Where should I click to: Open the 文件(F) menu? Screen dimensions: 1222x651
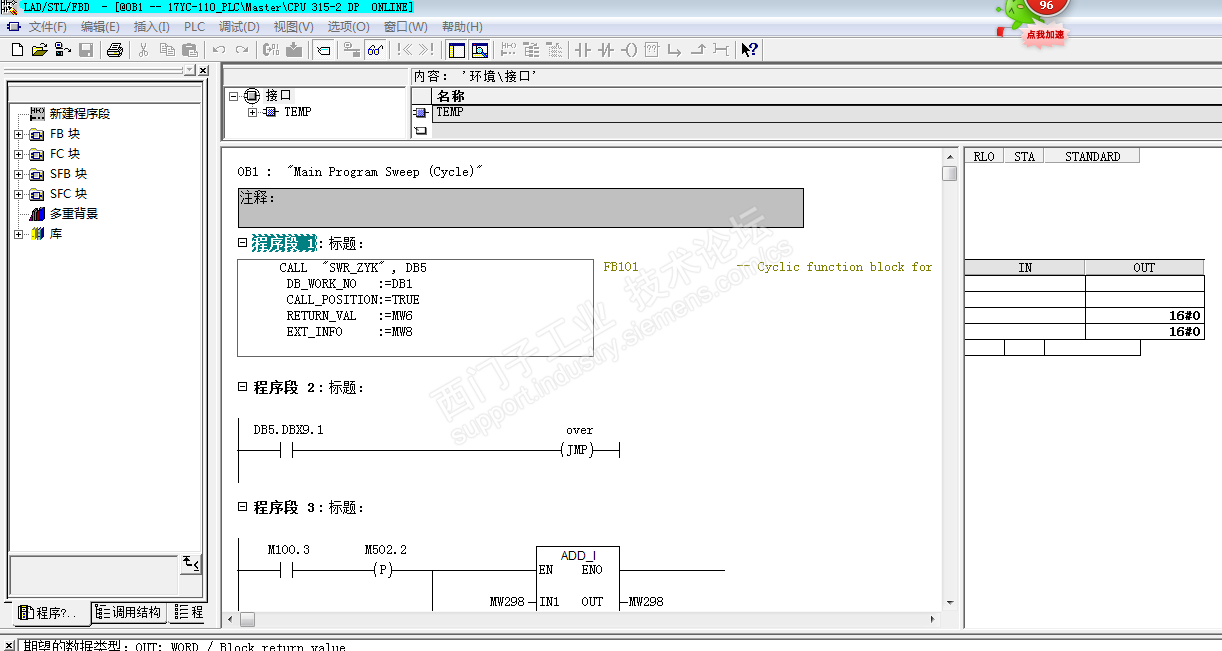click(48, 27)
